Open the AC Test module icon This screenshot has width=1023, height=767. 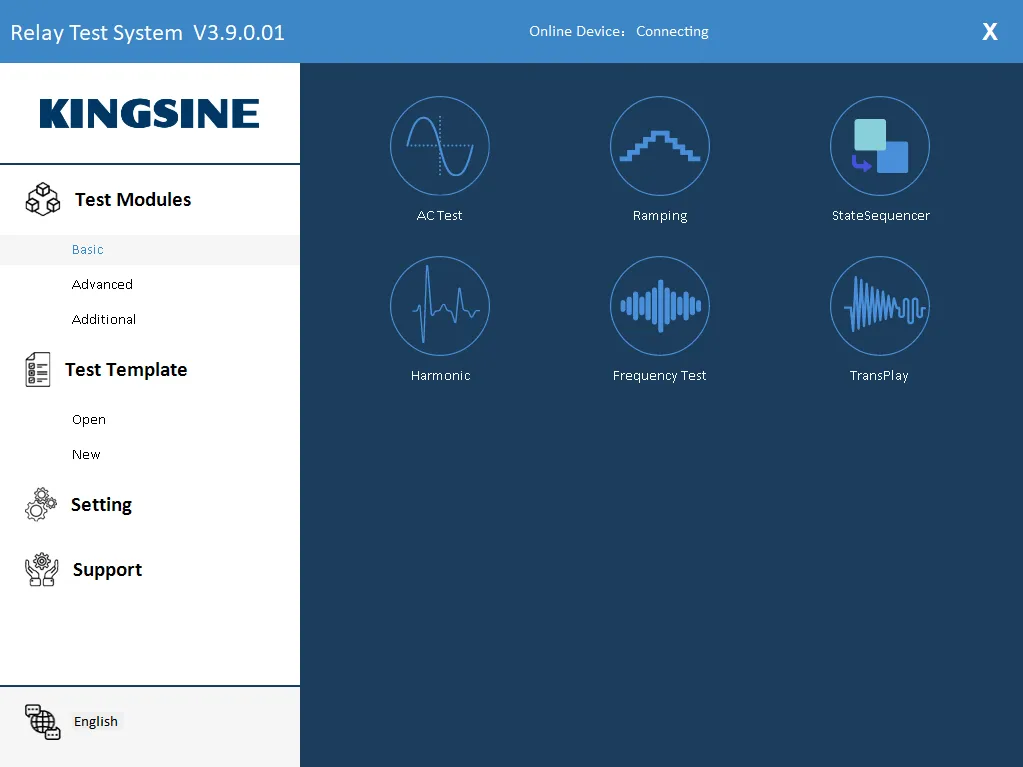tap(440, 146)
